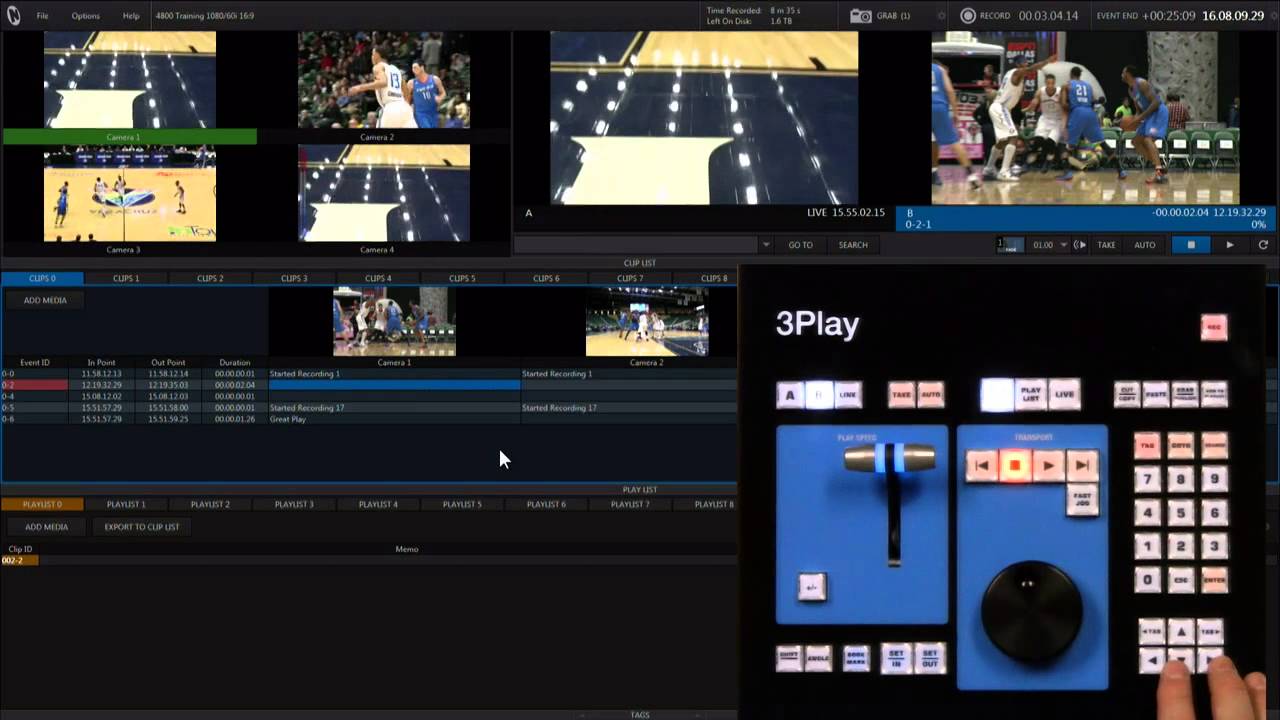Viewport: 1280px width, 720px height.
Task: Select the Camera 4 input monitor
Action: 384,193
